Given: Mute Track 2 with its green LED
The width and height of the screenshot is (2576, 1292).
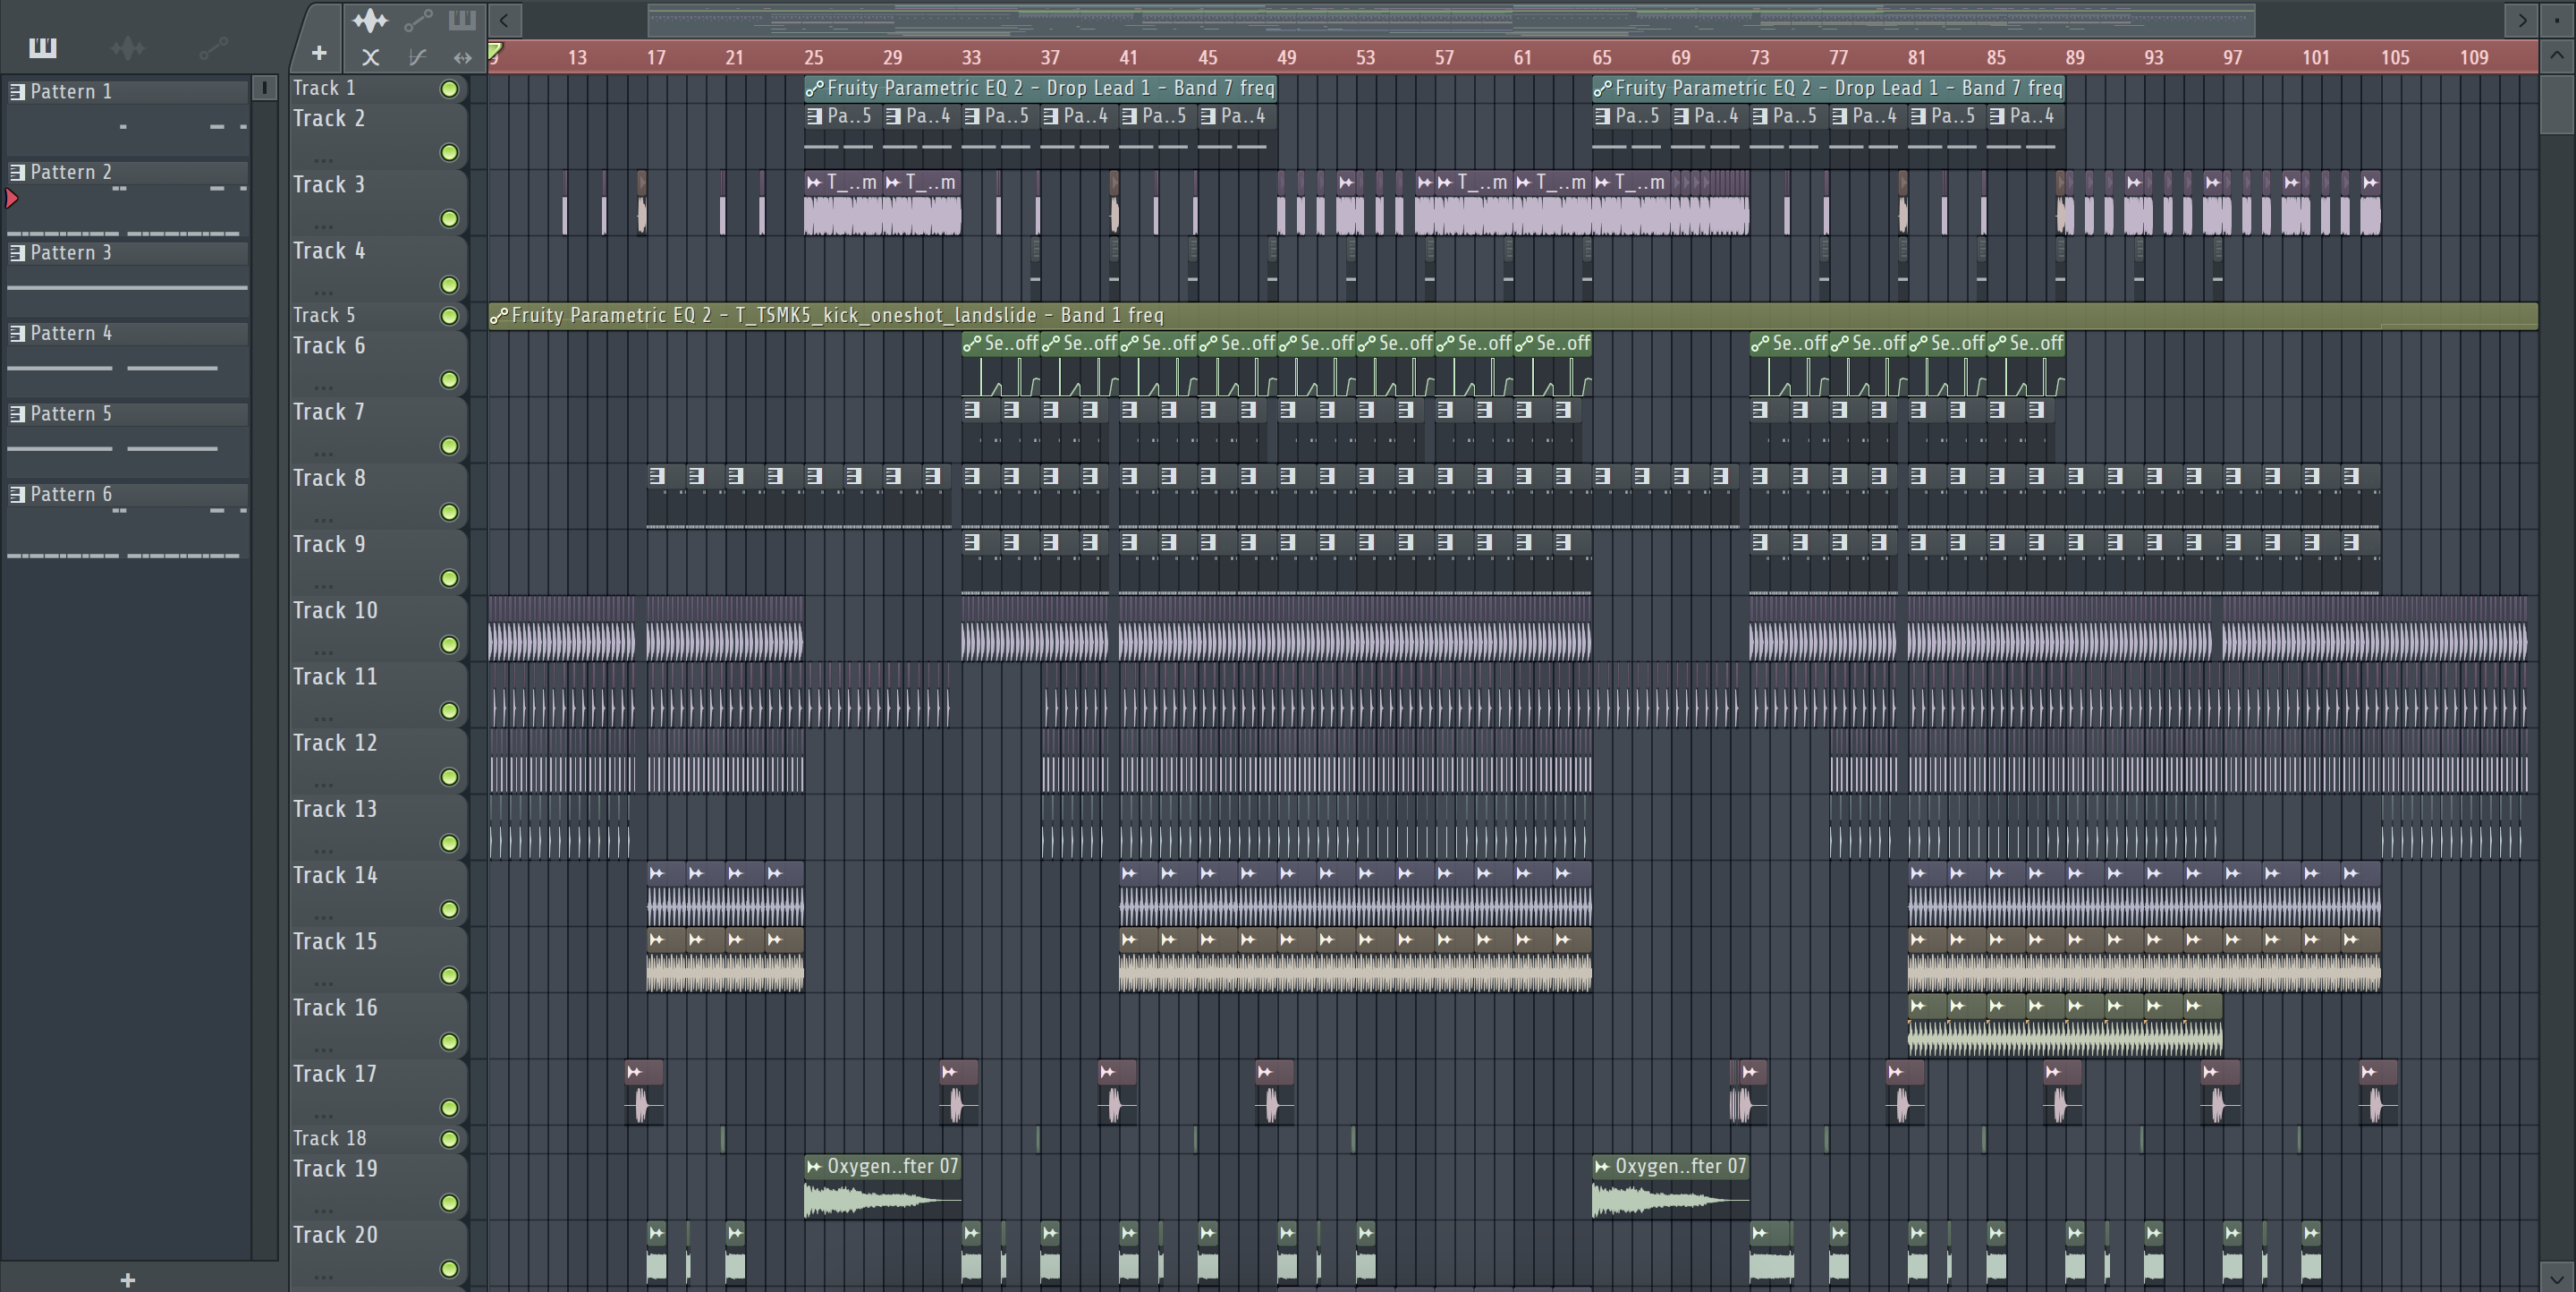Looking at the screenshot, I should pyautogui.click(x=450, y=152).
